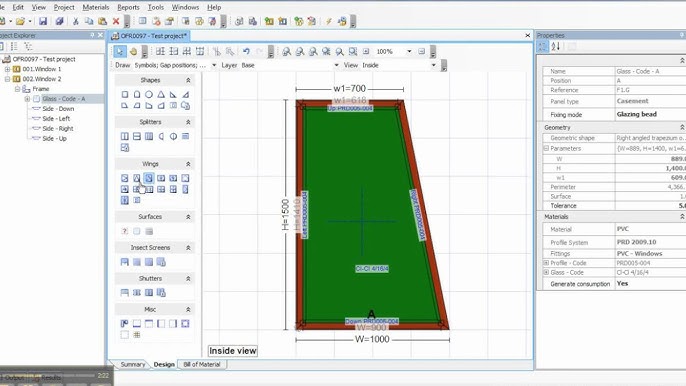The height and width of the screenshot is (386, 686).
Task: Select the circle shape icon
Action: point(149,94)
